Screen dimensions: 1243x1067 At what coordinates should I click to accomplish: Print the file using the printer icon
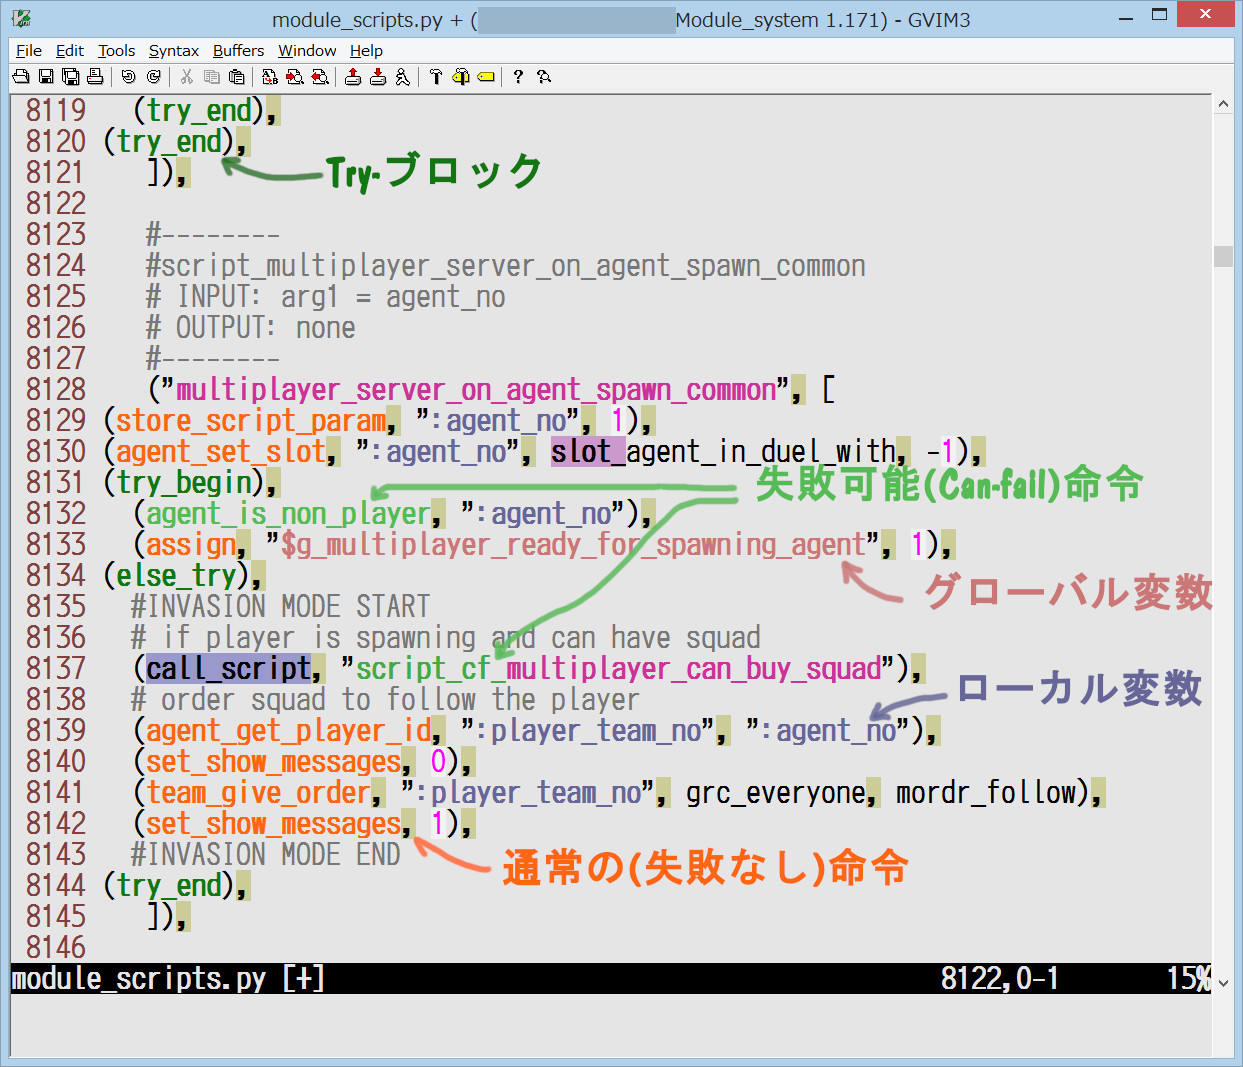pos(95,77)
